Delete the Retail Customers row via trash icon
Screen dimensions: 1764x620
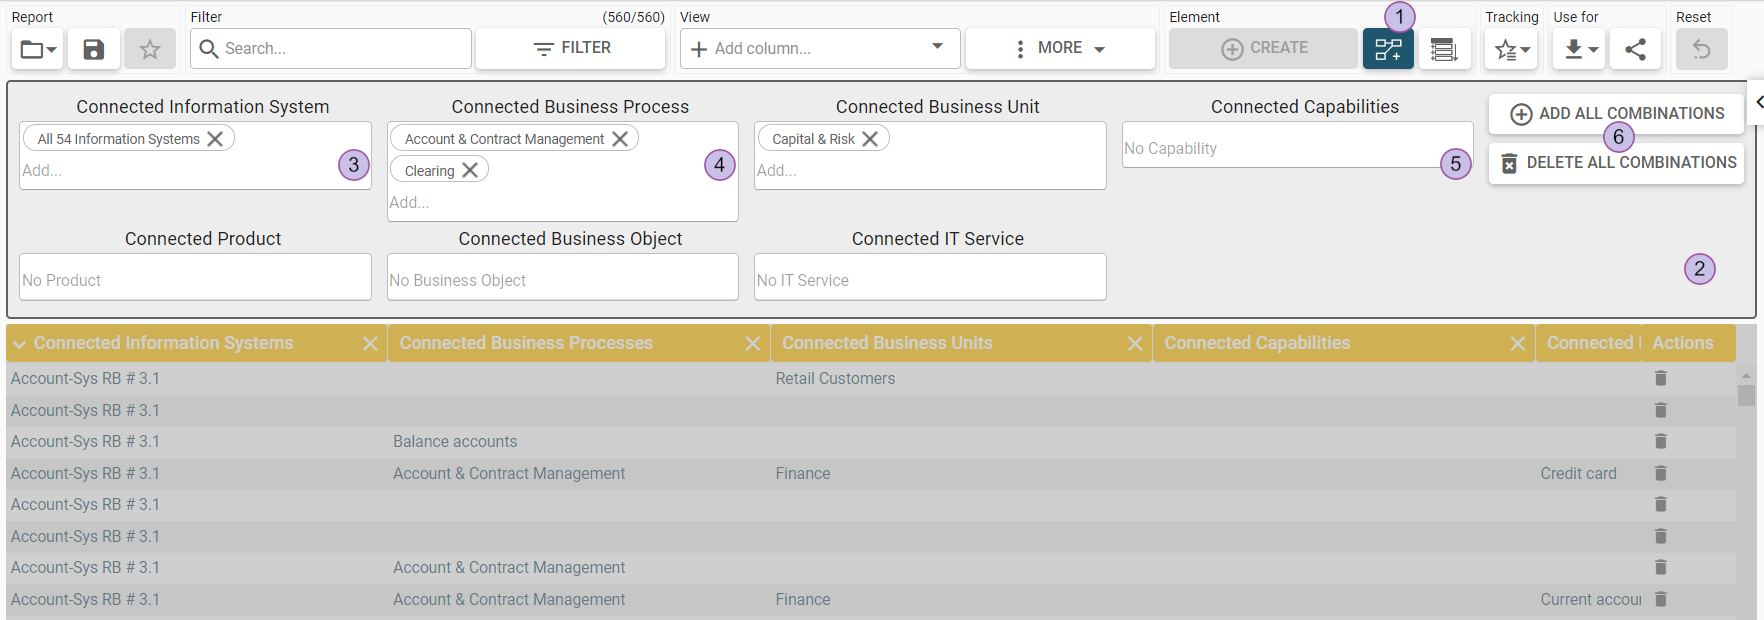pos(1660,378)
